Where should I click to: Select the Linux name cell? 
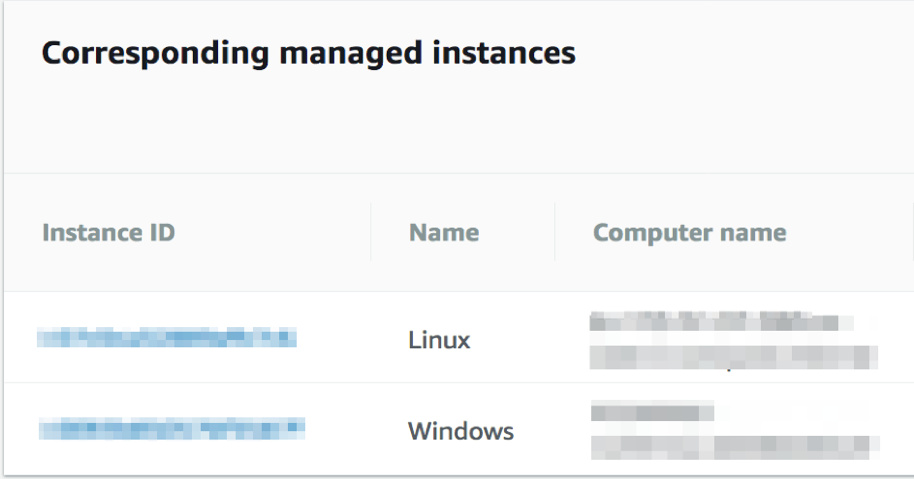point(439,340)
